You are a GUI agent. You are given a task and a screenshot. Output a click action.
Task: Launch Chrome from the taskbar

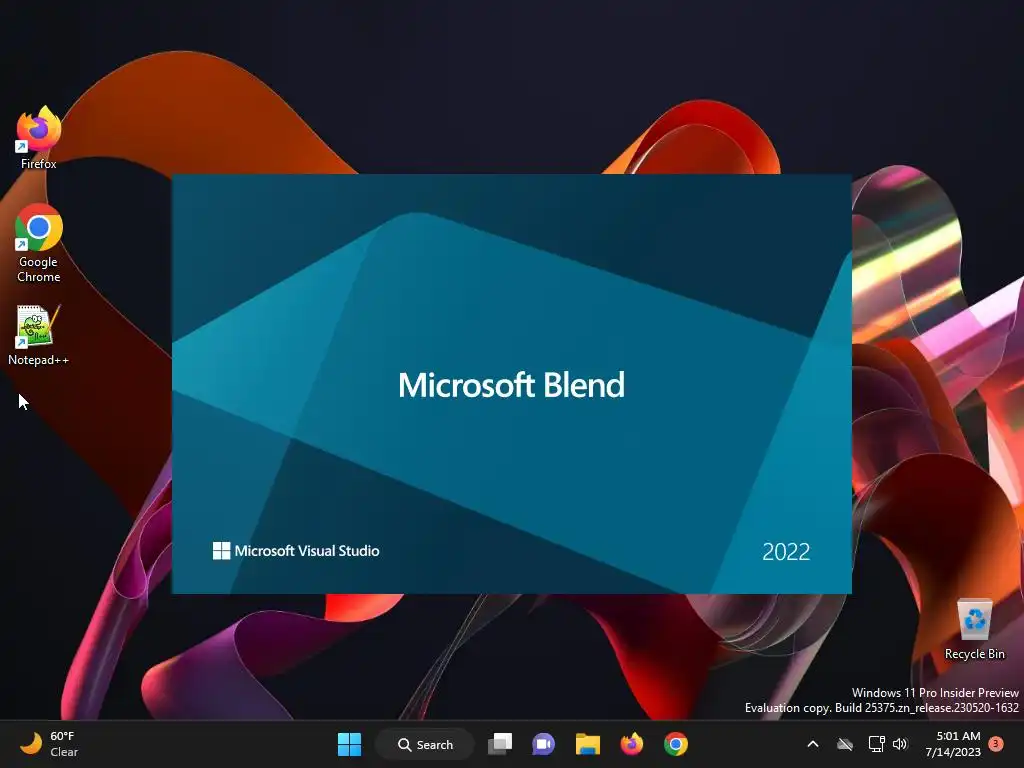click(676, 744)
